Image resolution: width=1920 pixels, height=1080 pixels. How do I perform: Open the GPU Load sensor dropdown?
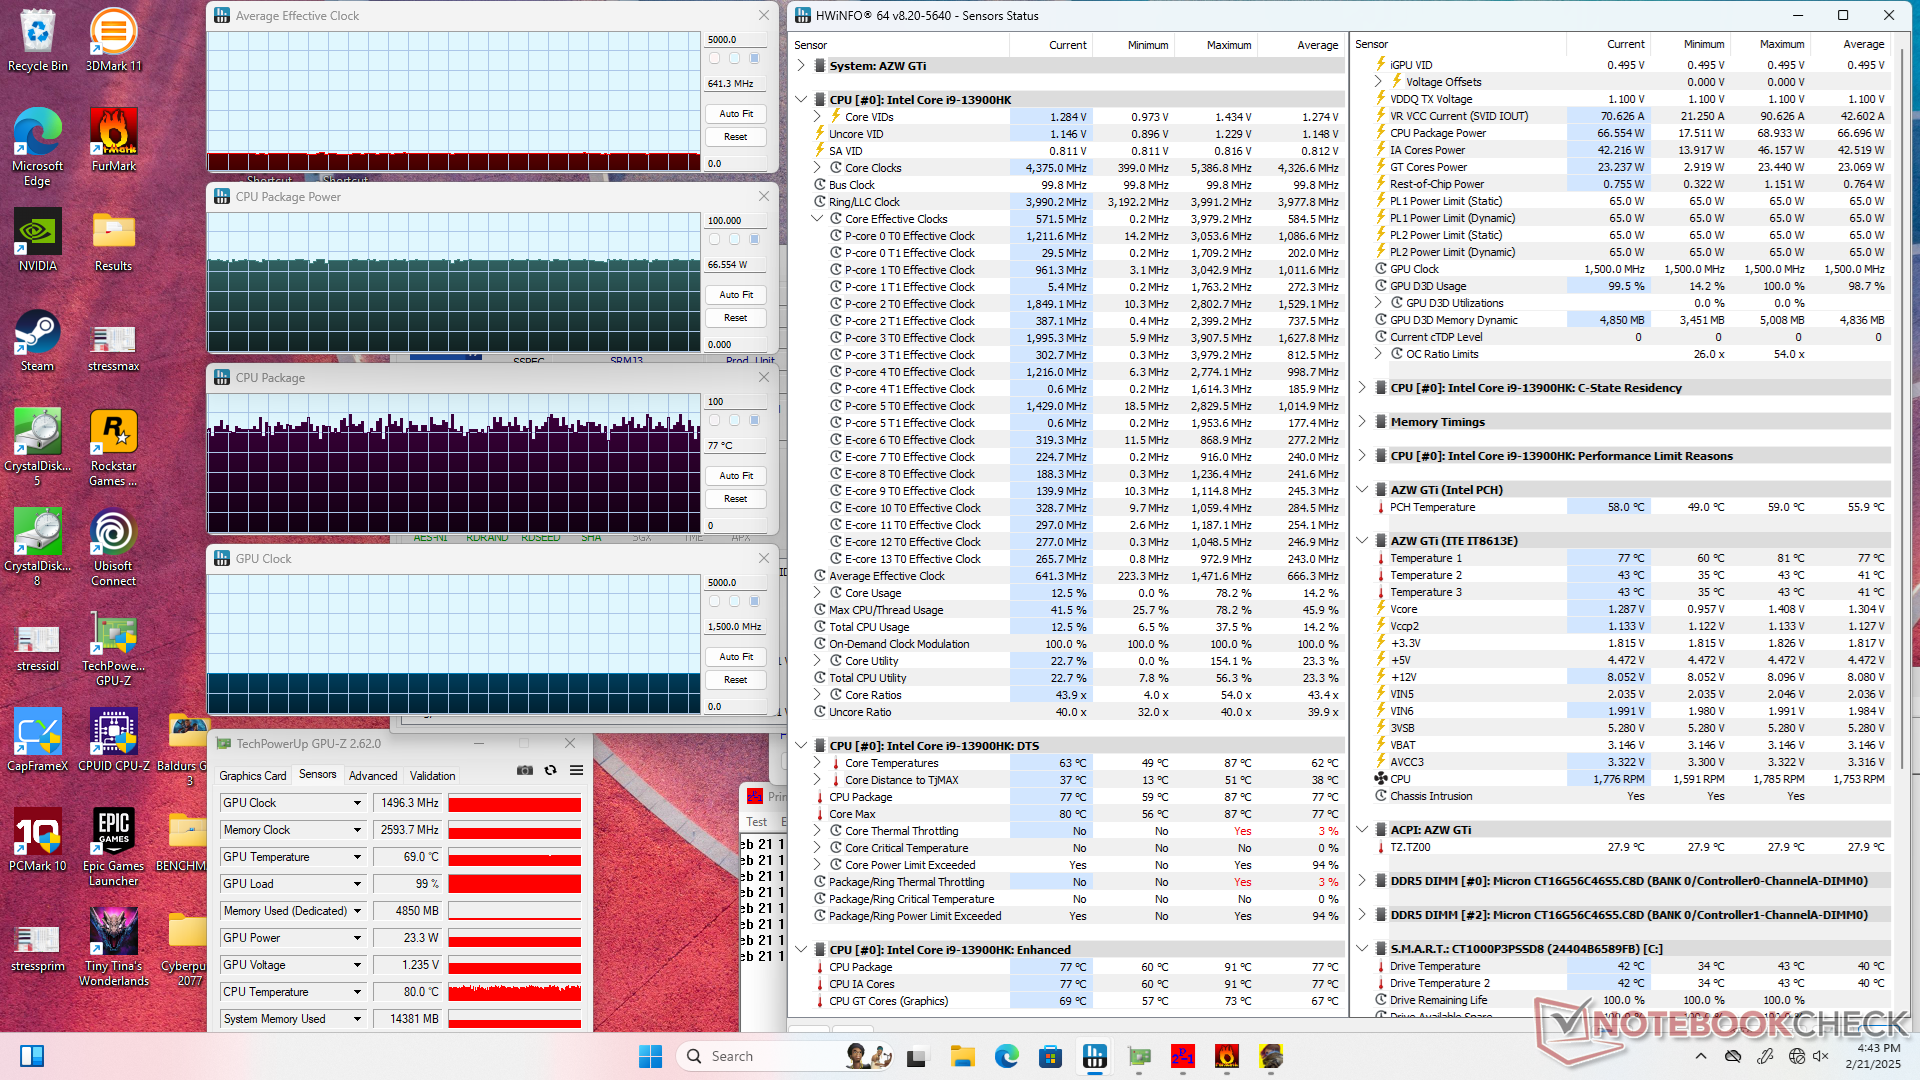click(357, 885)
